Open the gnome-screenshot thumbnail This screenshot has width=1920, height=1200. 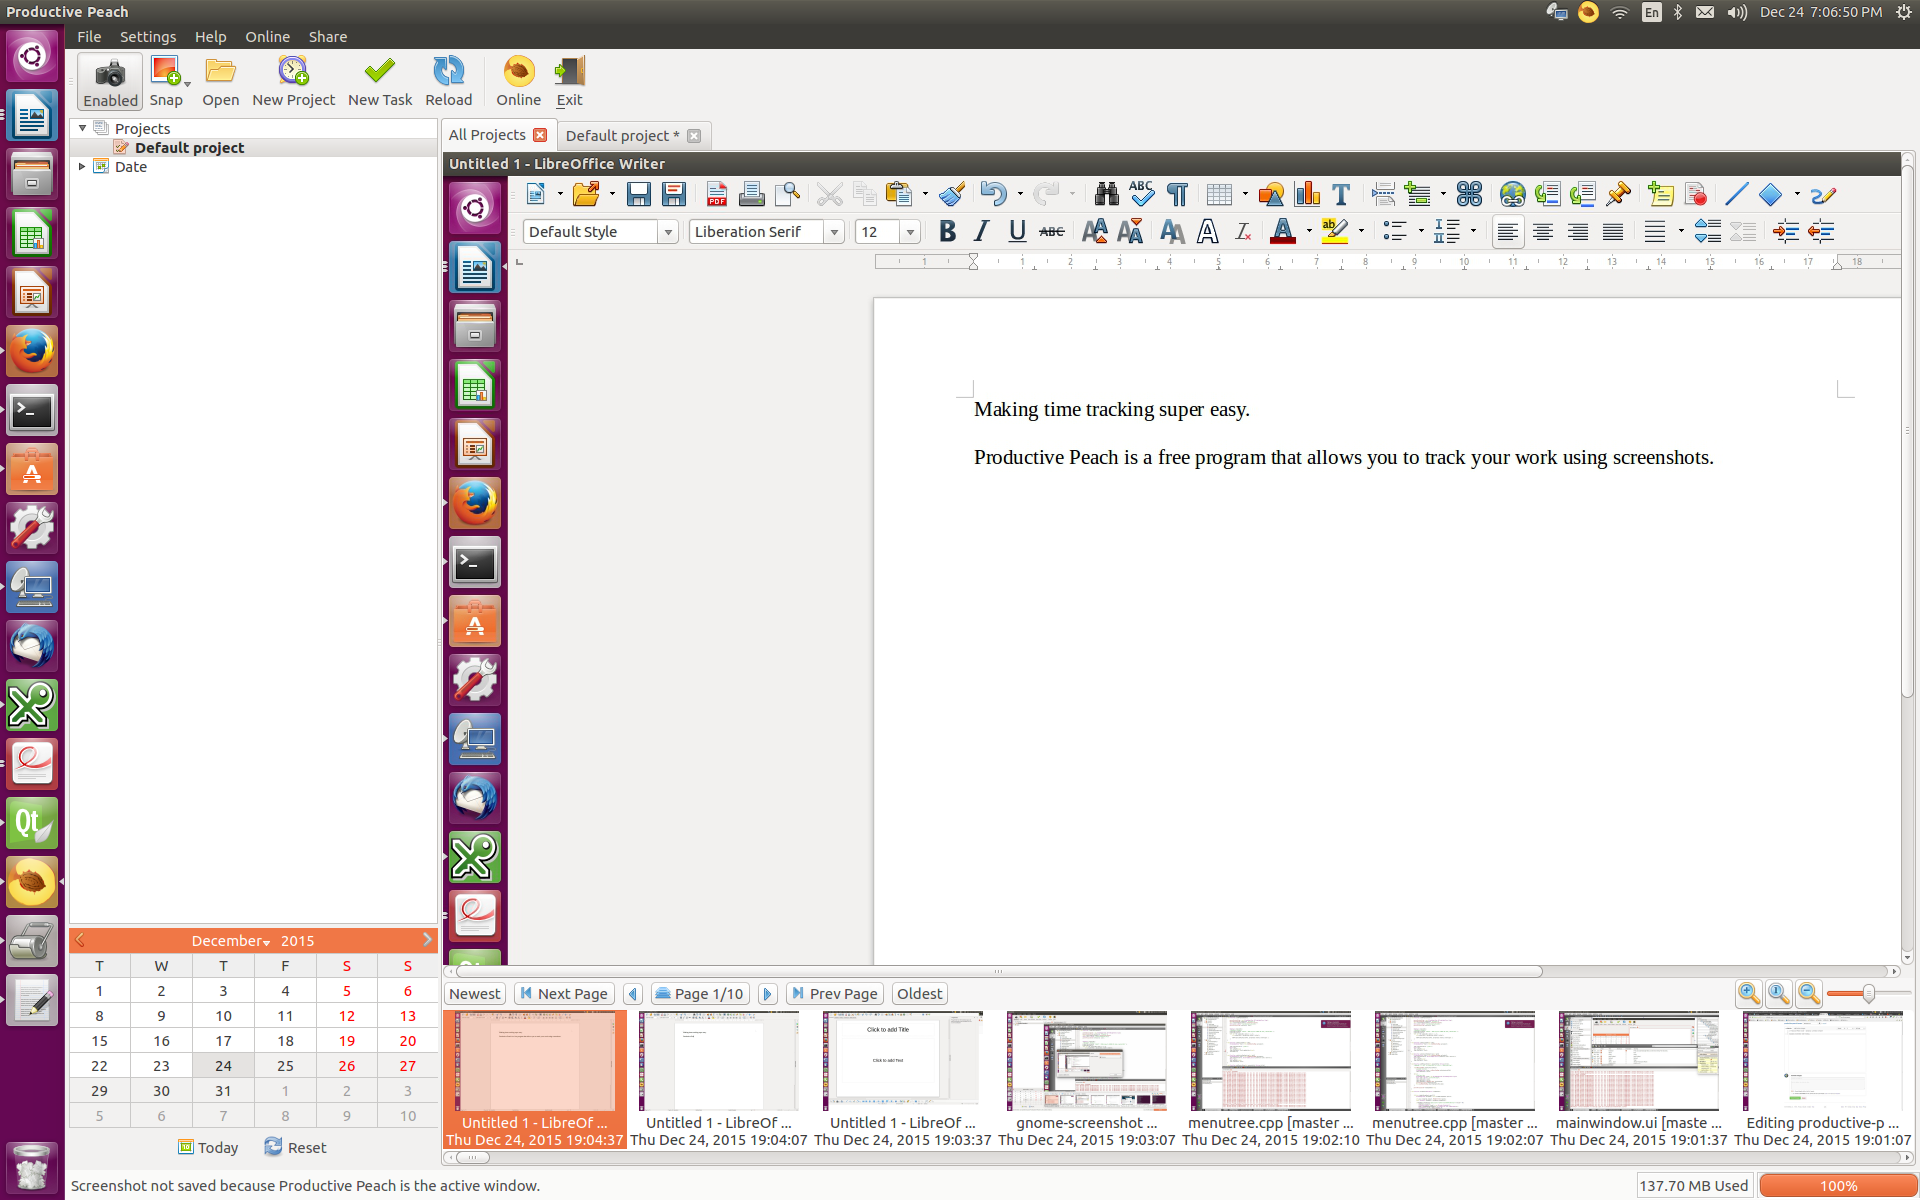pyautogui.click(x=1087, y=1078)
